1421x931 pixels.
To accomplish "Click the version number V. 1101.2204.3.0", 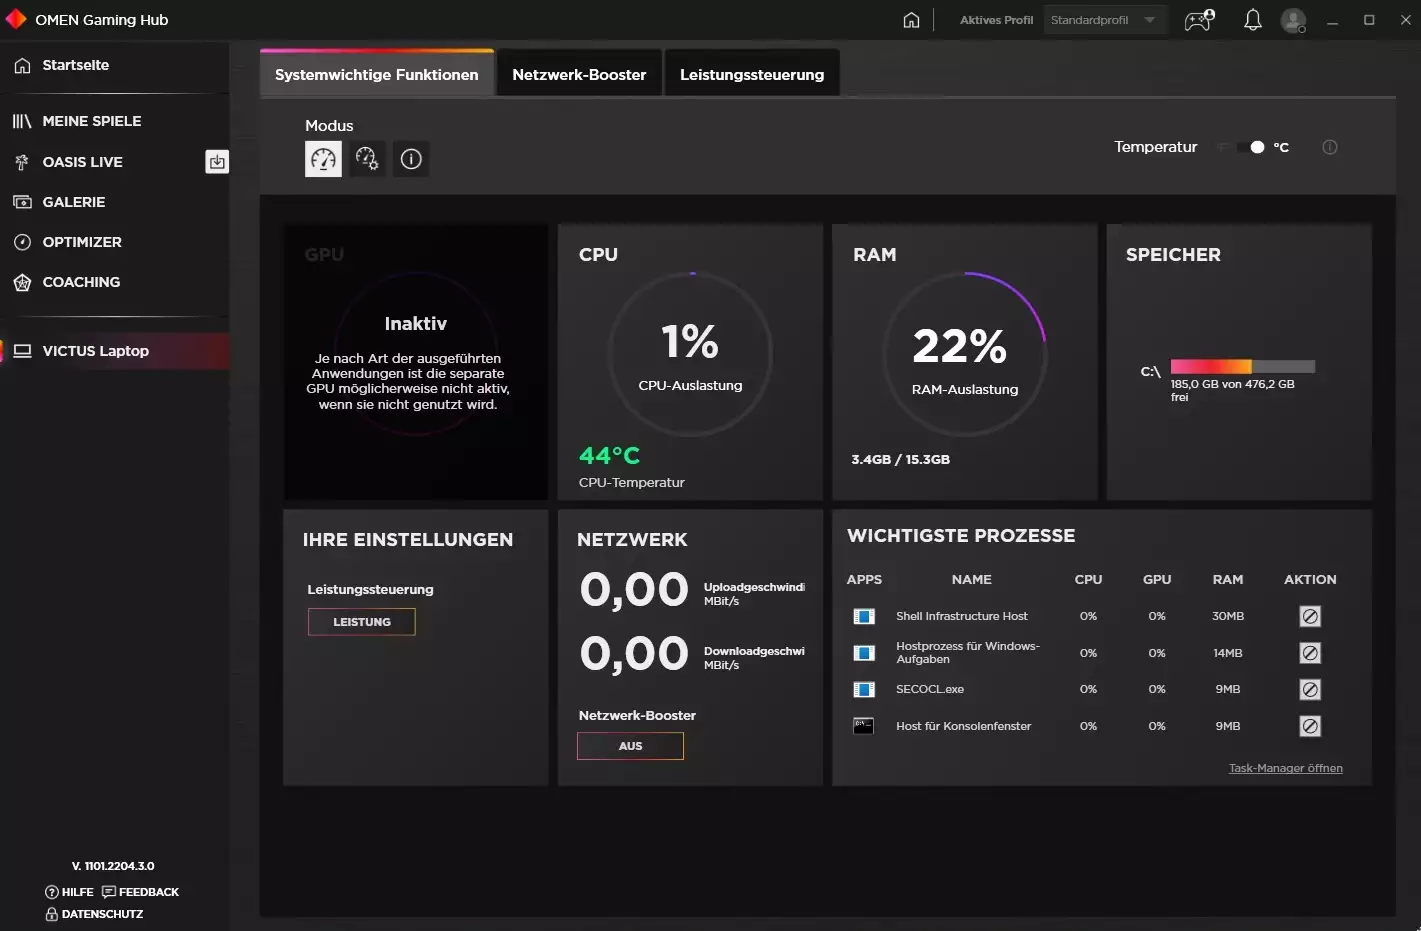I will pos(113,866).
